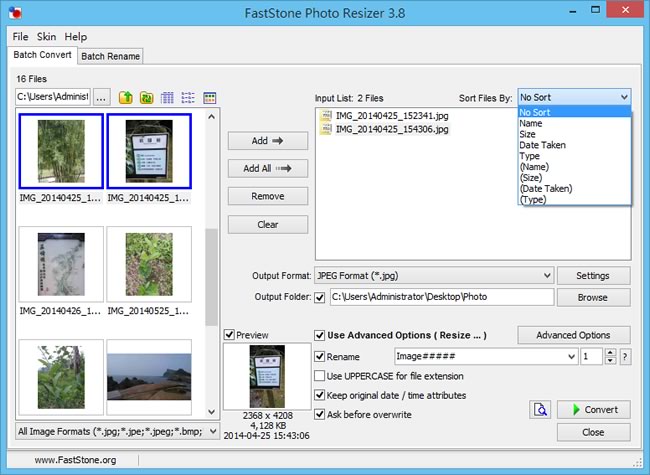
Task: Select IMG_20140425_154306.jpg in the input list
Action: tap(393, 129)
